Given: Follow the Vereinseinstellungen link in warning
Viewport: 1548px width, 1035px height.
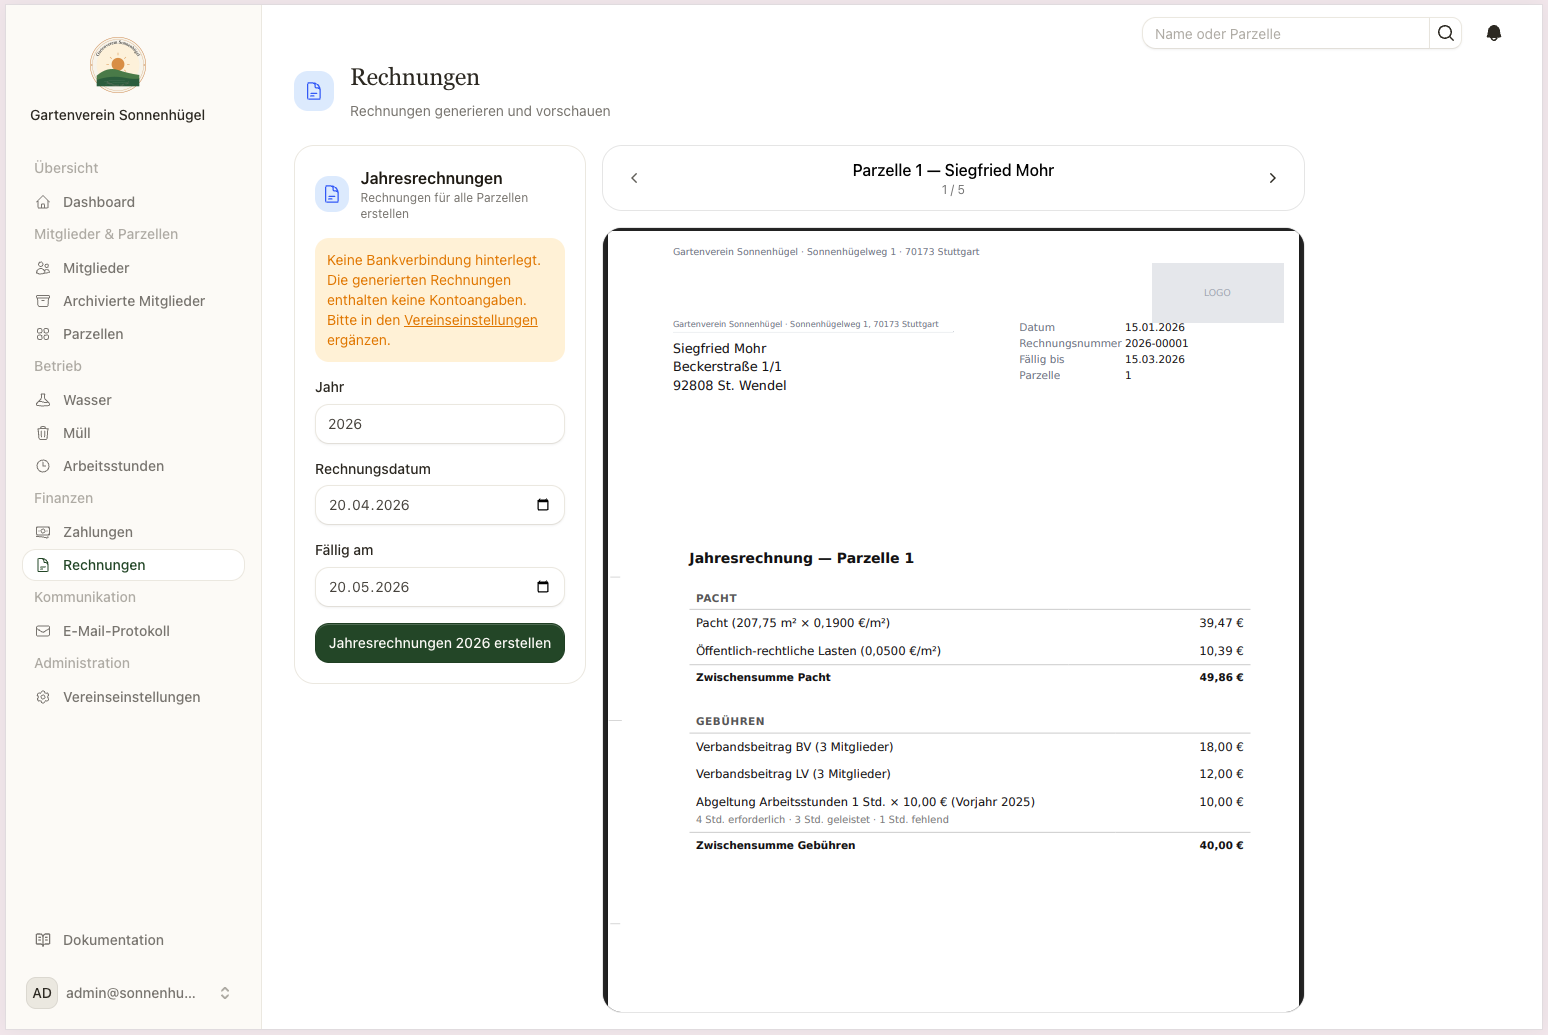Looking at the screenshot, I should [x=471, y=320].
